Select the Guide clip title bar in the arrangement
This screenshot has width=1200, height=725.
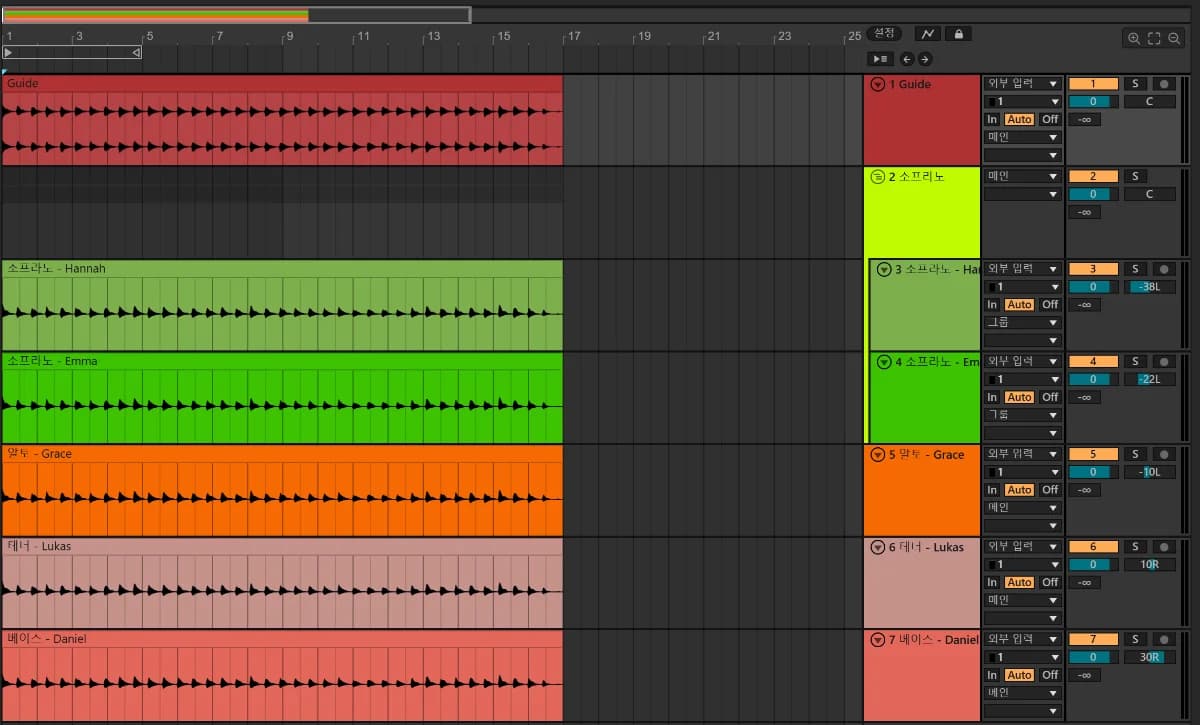coord(282,84)
